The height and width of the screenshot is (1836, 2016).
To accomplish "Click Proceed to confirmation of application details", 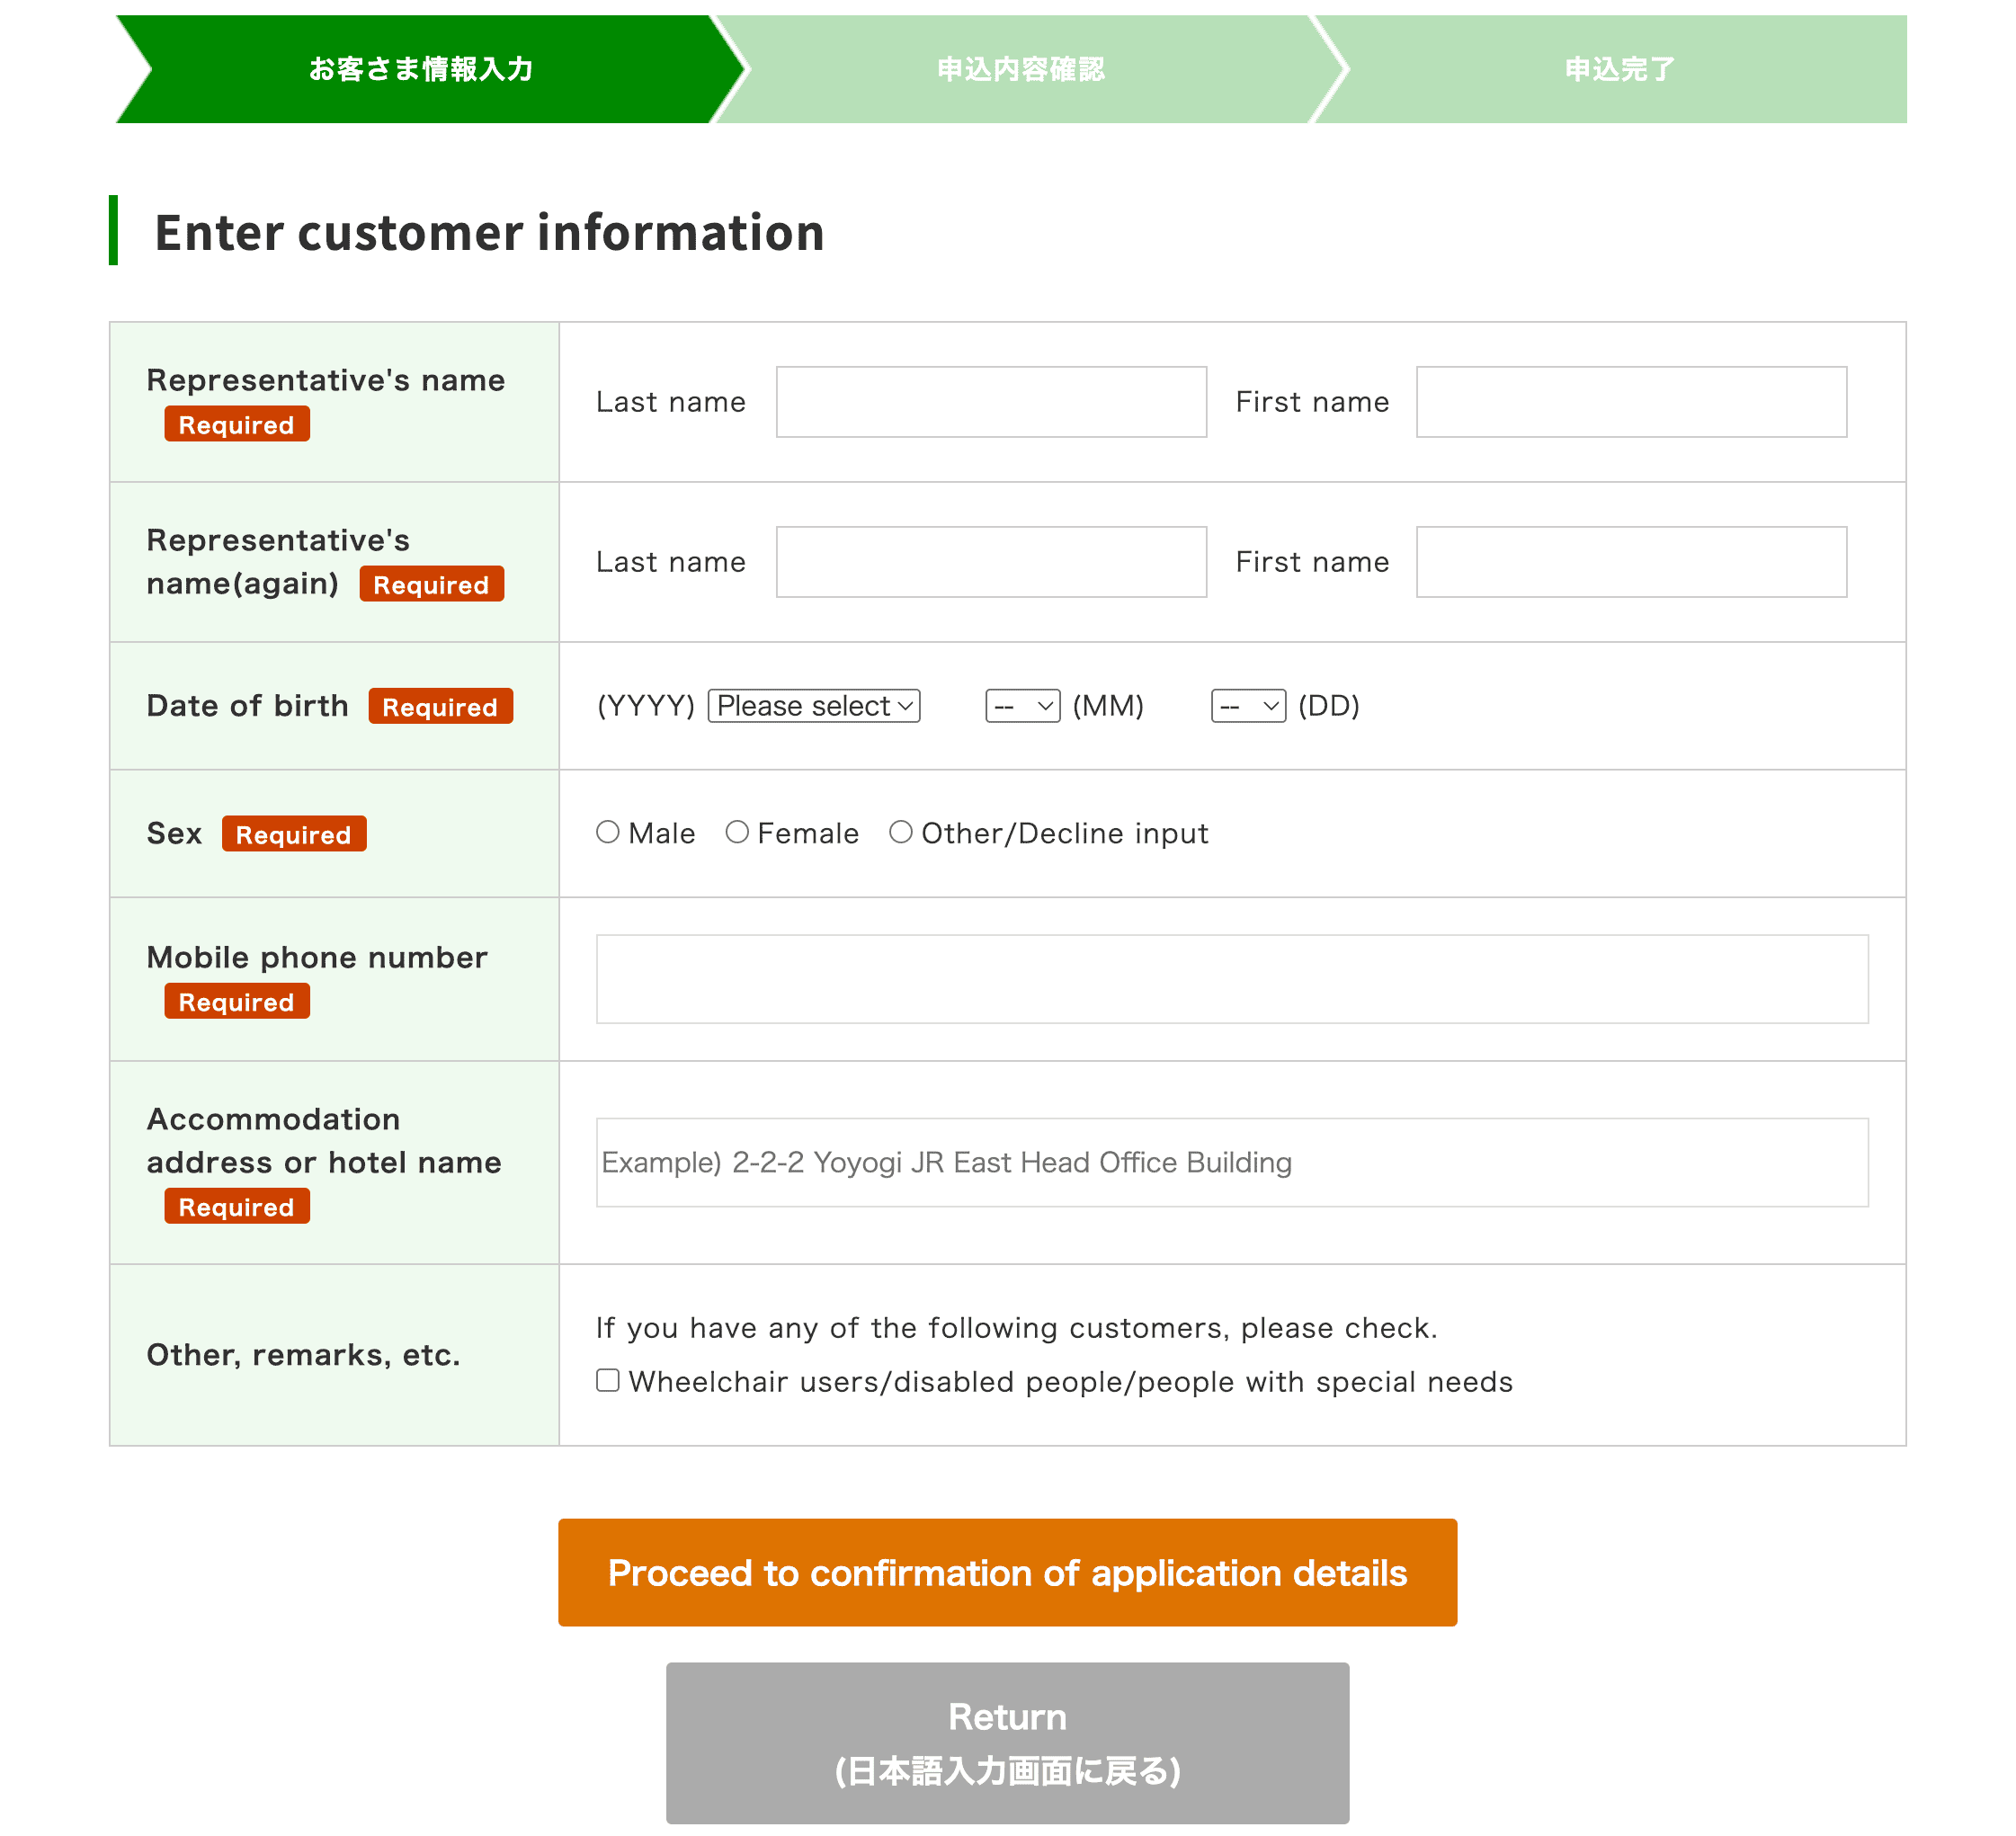I will tap(1008, 1572).
